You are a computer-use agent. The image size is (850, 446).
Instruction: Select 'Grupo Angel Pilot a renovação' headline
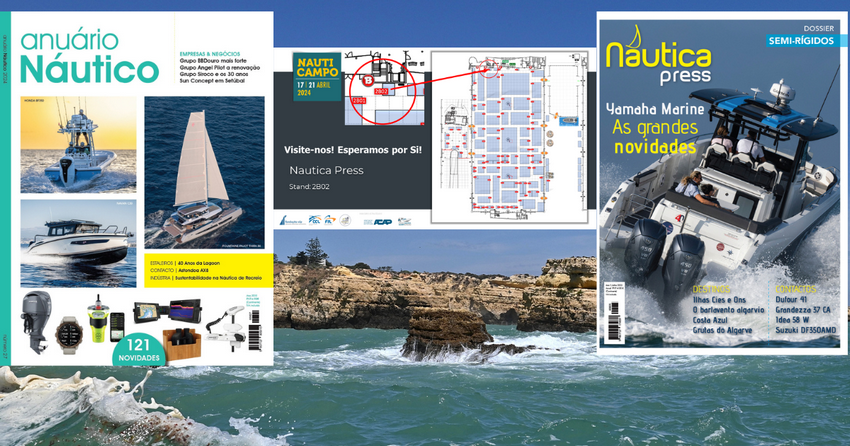220,68
